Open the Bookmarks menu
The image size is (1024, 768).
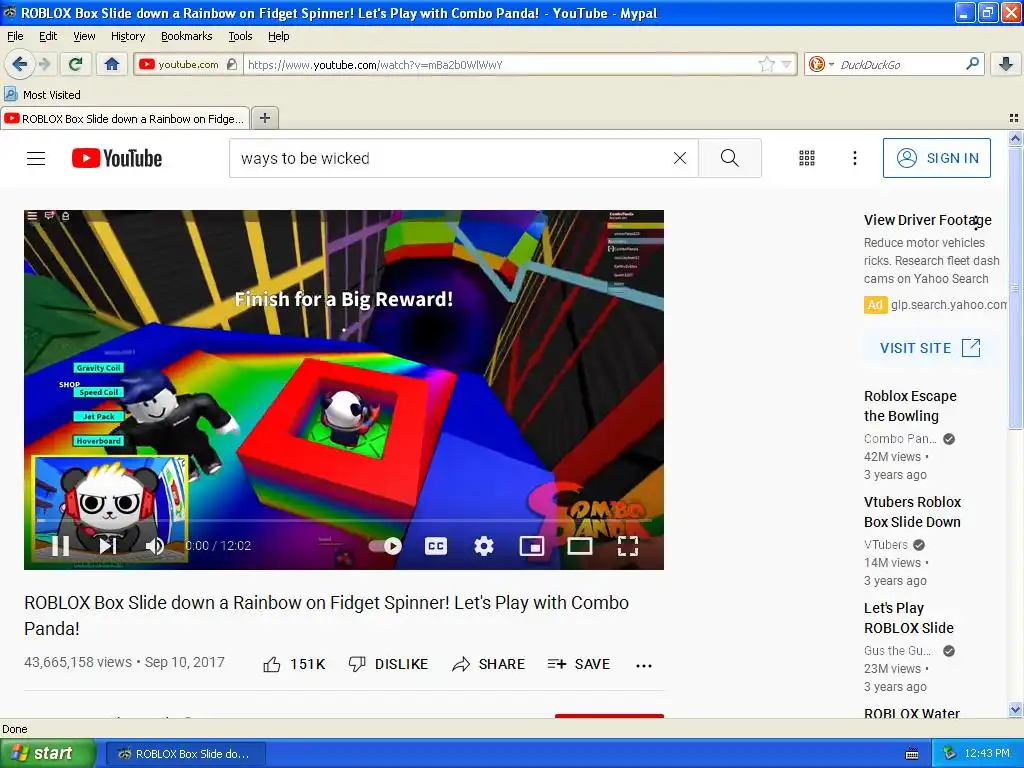click(x=187, y=36)
